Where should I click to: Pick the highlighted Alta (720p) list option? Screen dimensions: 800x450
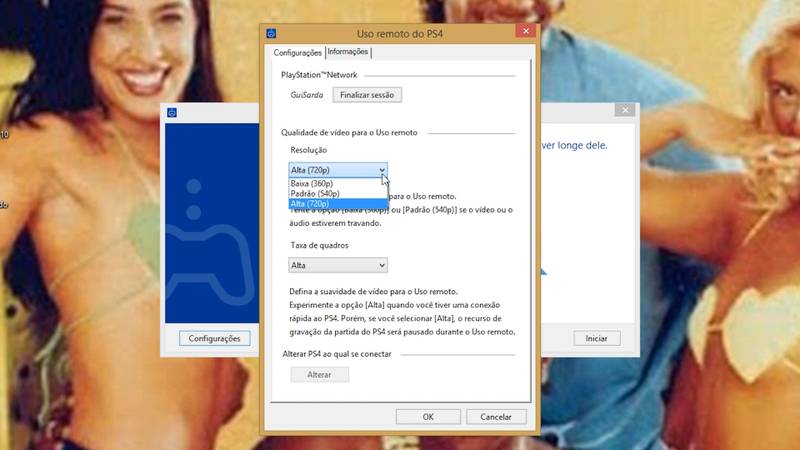(x=338, y=204)
